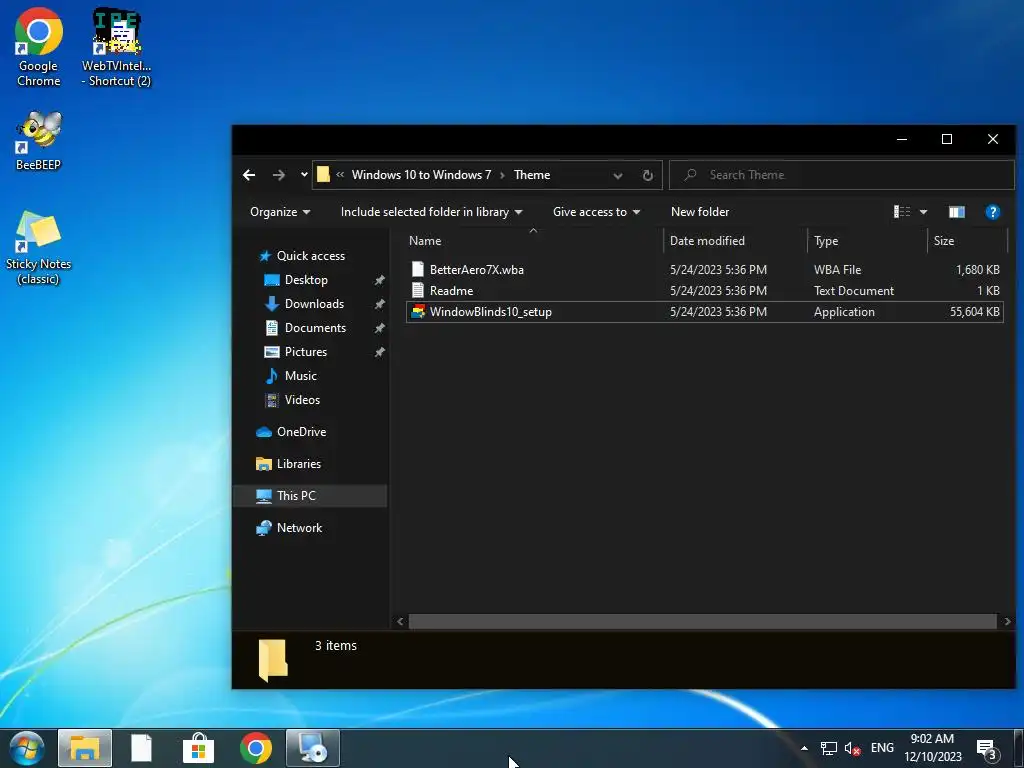Sort by Size column header
This screenshot has width=1024, height=768.
pos(967,241)
